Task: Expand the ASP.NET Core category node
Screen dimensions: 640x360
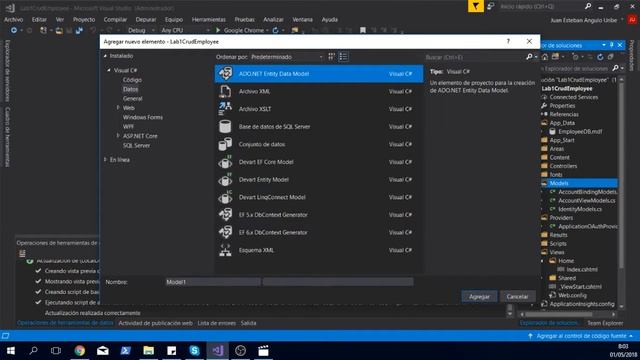Action: (x=118, y=136)
